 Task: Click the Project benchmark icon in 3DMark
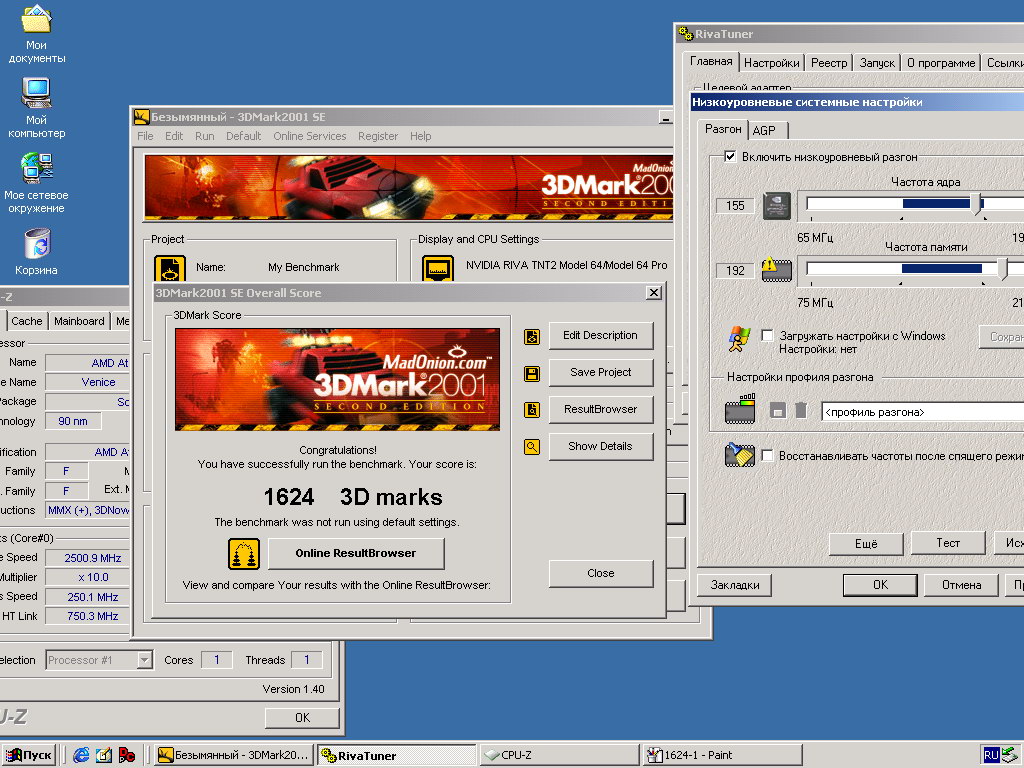click(170, 268)
